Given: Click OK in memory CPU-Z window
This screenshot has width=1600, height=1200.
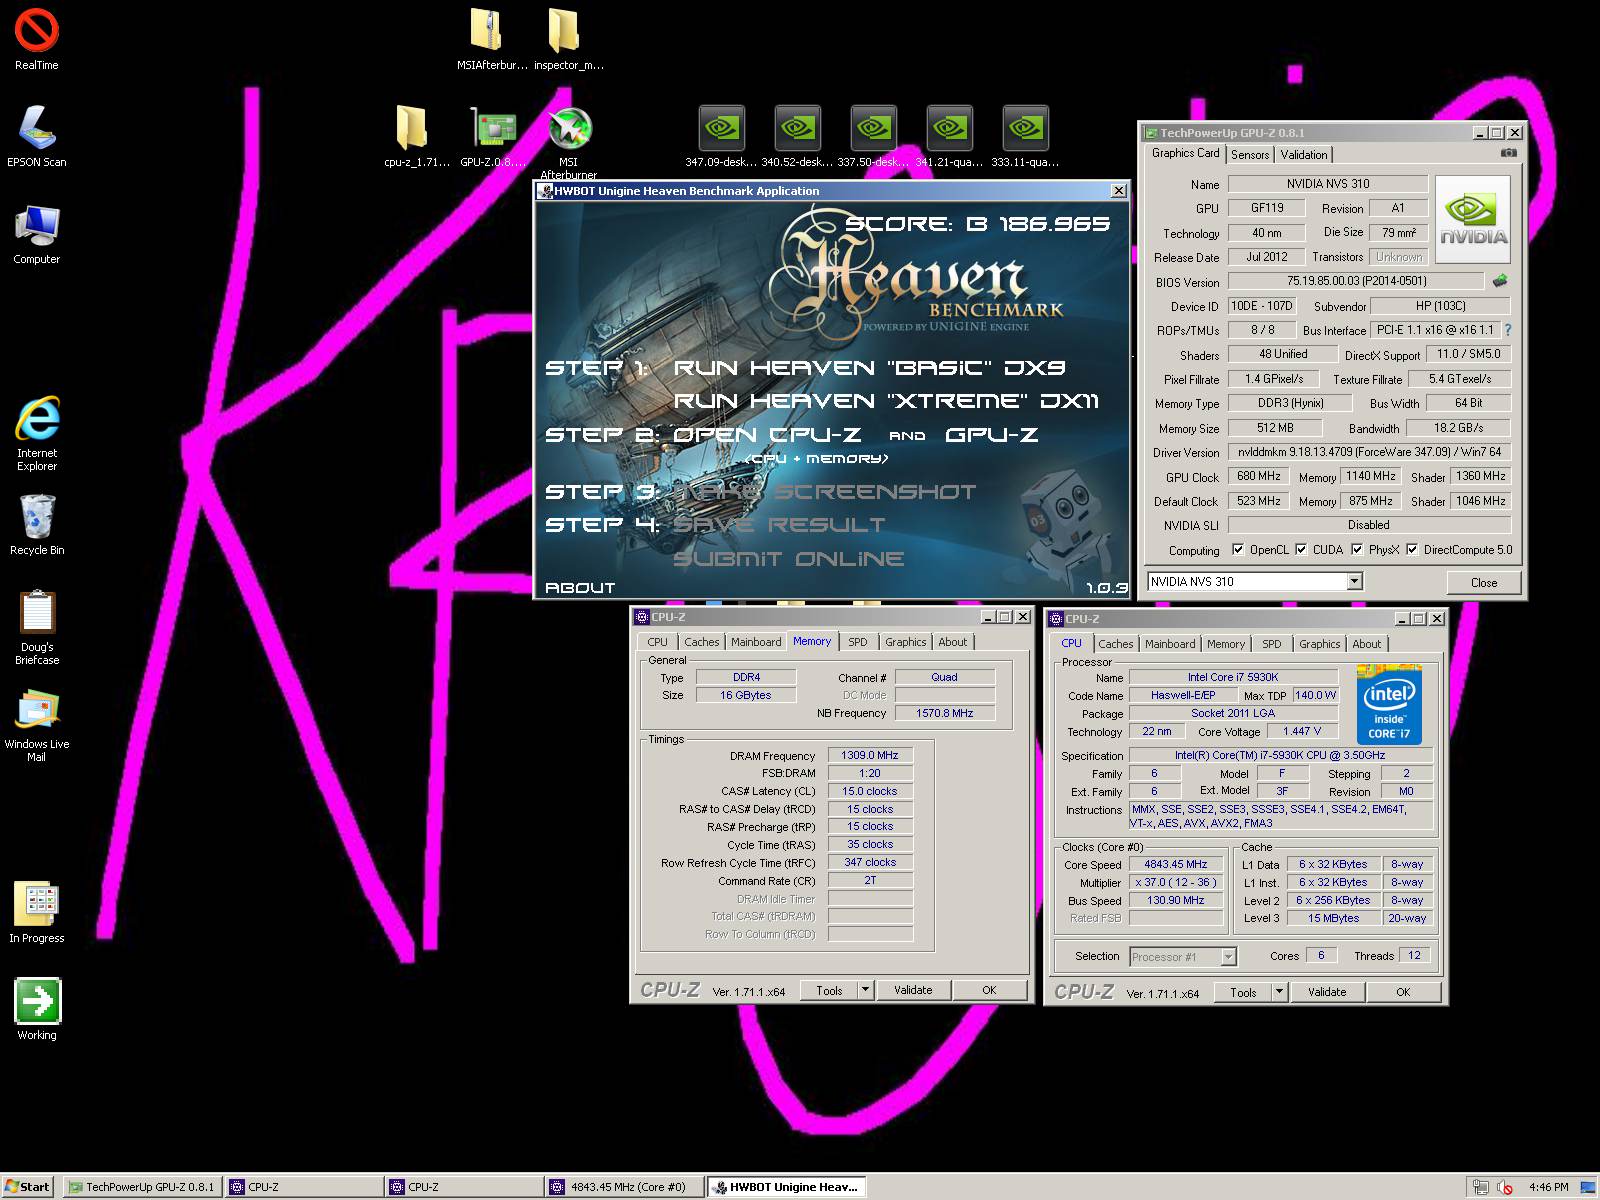Looking at the screenshot, I should tap(989, 990).
